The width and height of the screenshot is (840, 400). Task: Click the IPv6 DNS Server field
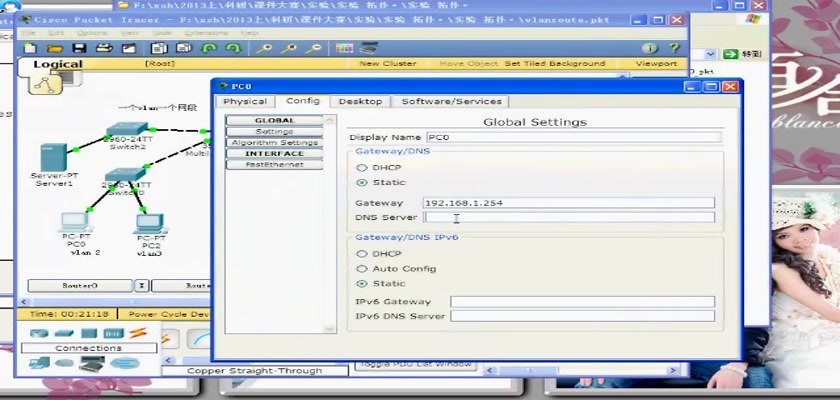pos(582,316)
